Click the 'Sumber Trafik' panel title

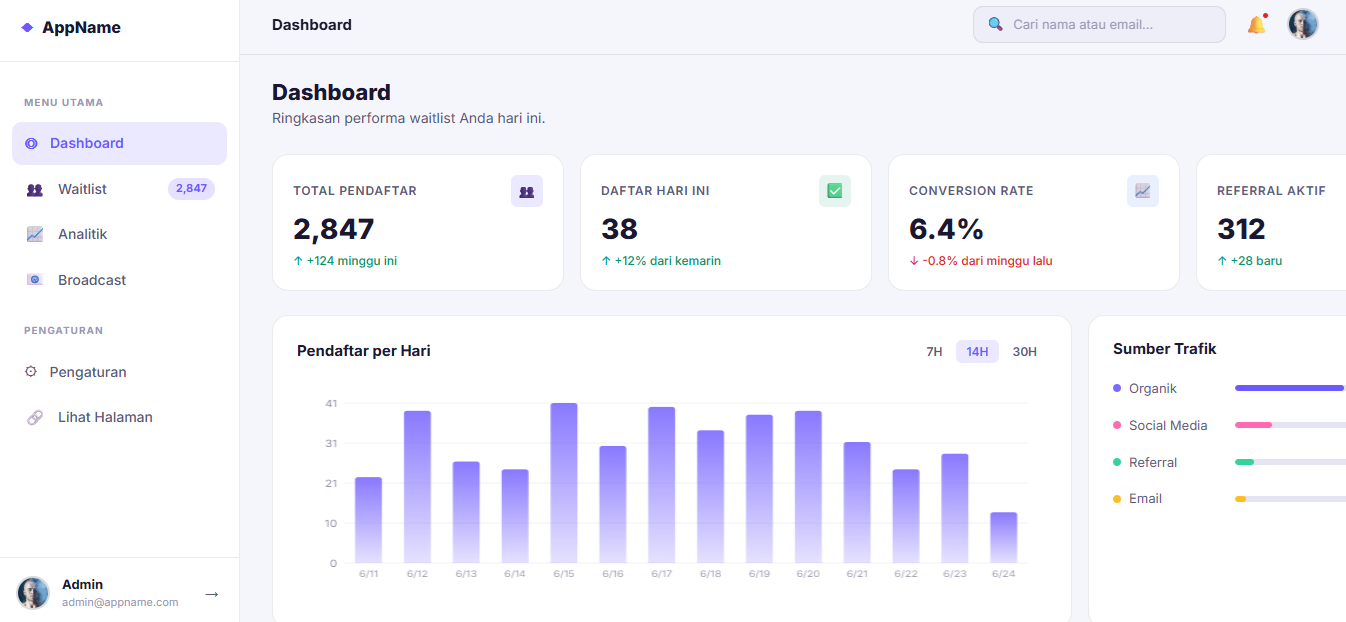point(1165,349)
